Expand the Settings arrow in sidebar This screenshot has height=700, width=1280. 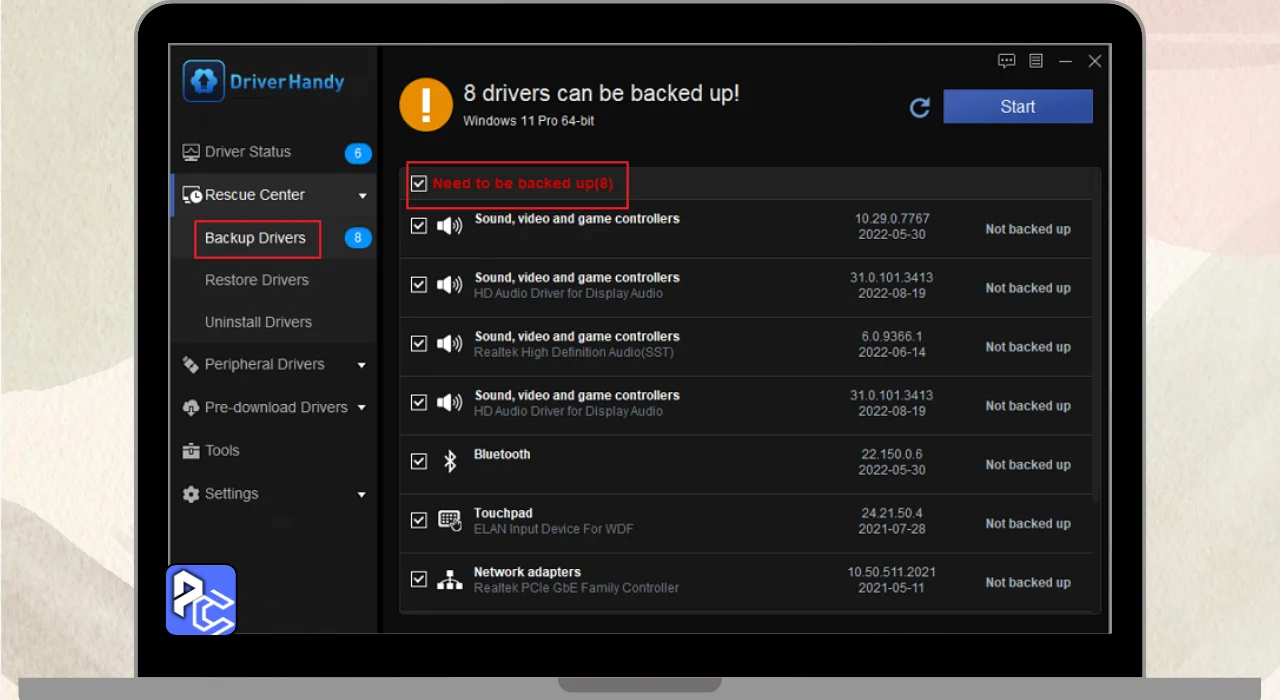click(x=362, y=495)
